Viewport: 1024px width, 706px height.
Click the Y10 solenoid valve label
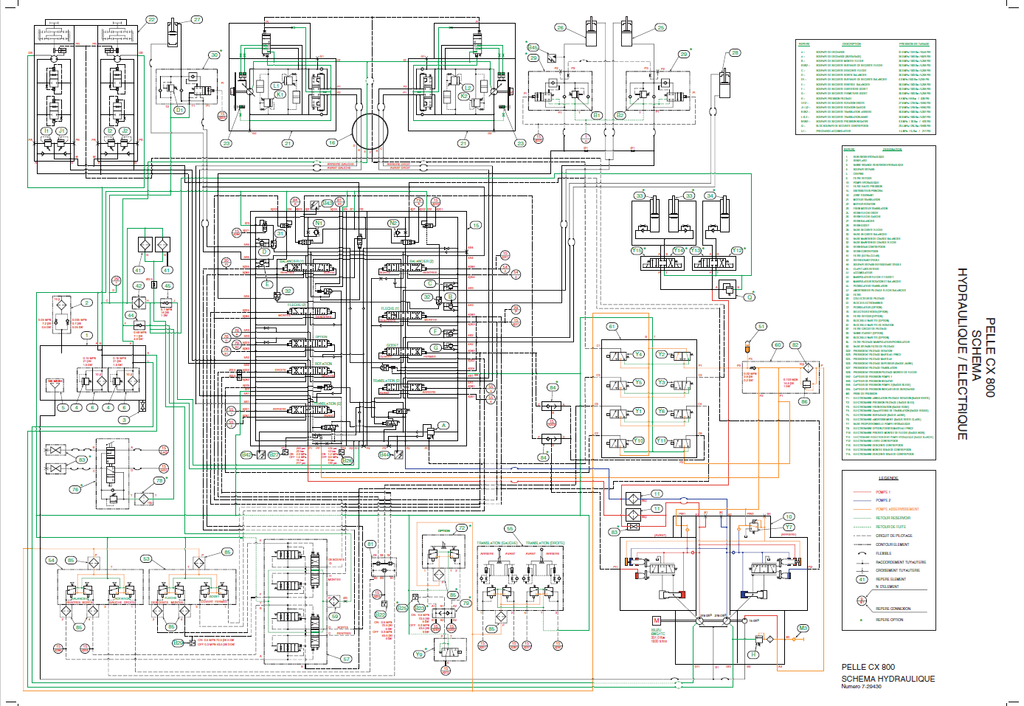tap(639, 440)
